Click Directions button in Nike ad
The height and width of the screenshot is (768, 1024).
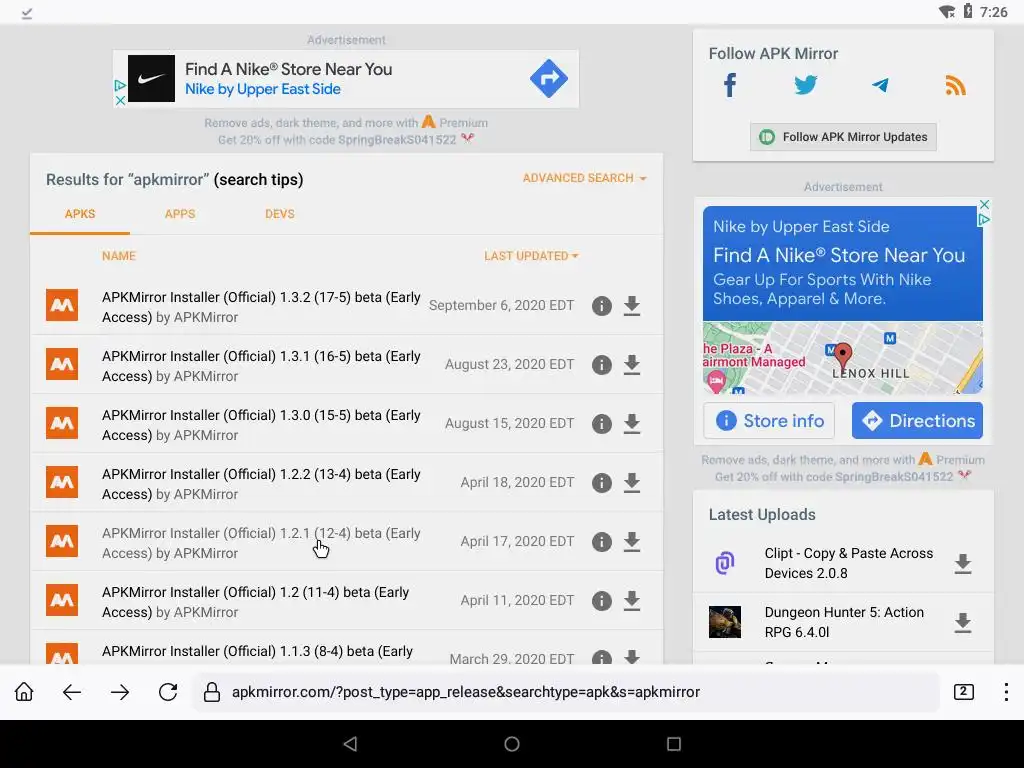(x=917, y=421)
